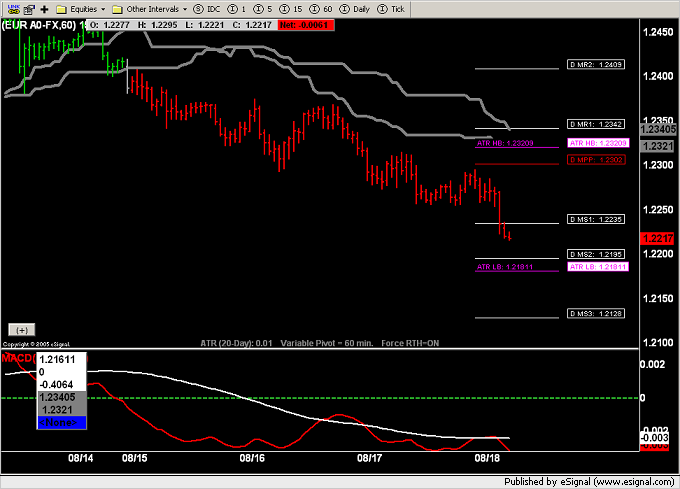The width and height of the screenshot is (680, 489).
Task: Click the white -0.003 MACD value marker
Action: click(x=654, y=437)
